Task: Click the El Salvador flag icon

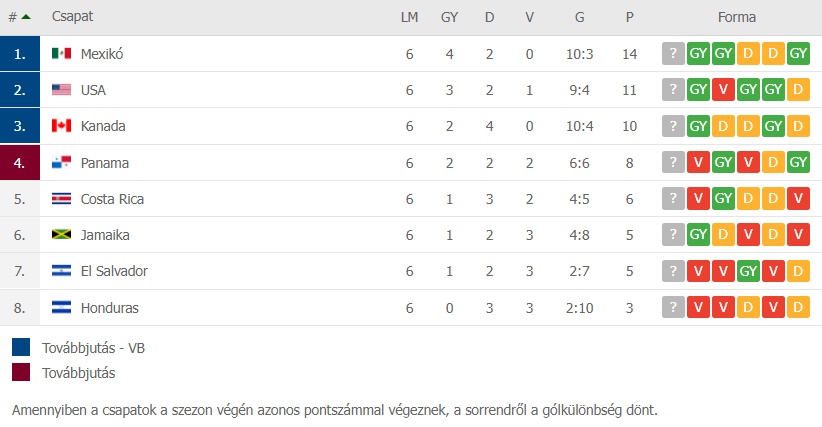Action: [61, 271]
